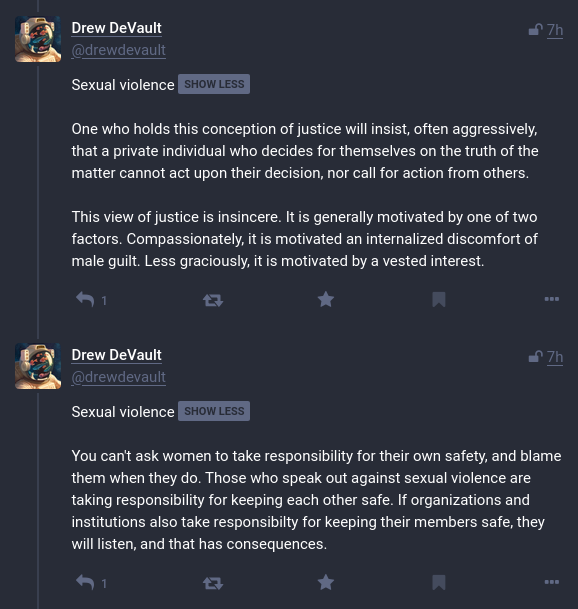Open @drewdevault handle on first post
The width and height of the screenshot is (578, 609).
pyautogui.click(x=118, y=50)
